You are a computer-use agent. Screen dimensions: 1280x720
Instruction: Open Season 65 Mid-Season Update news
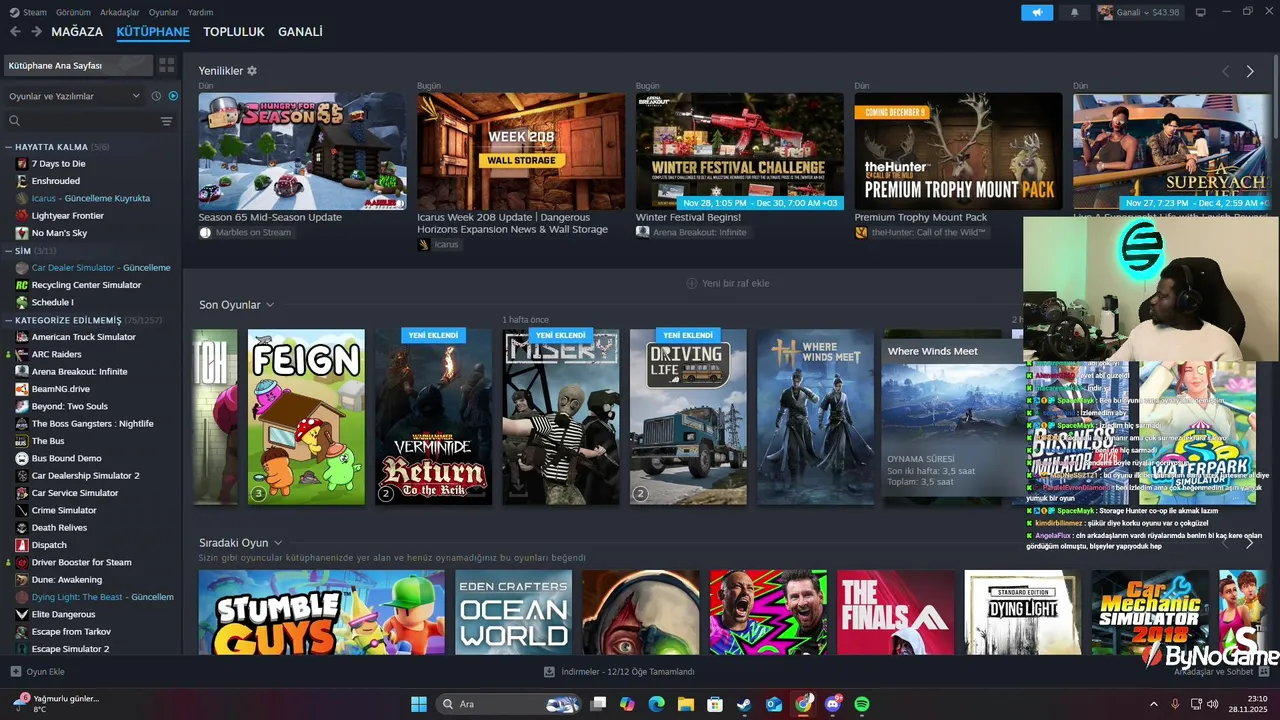302,152
